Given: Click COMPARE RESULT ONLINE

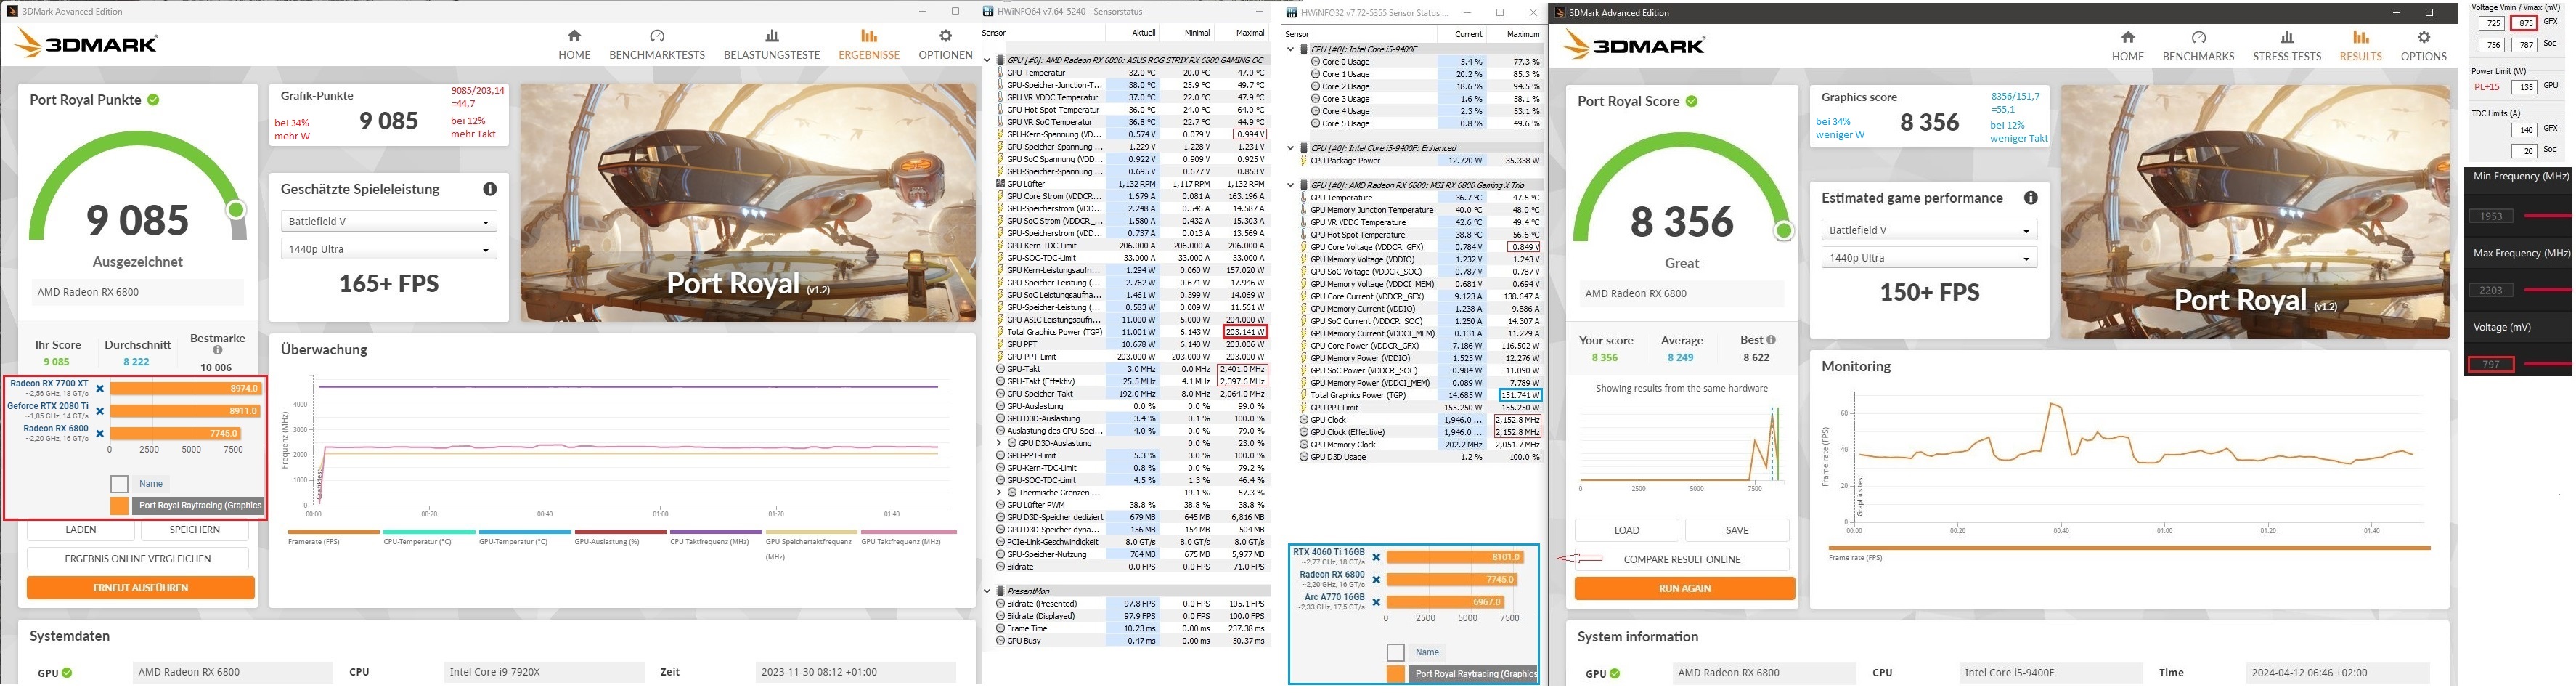Looking at the screenshot, I should pos(1681,559).
